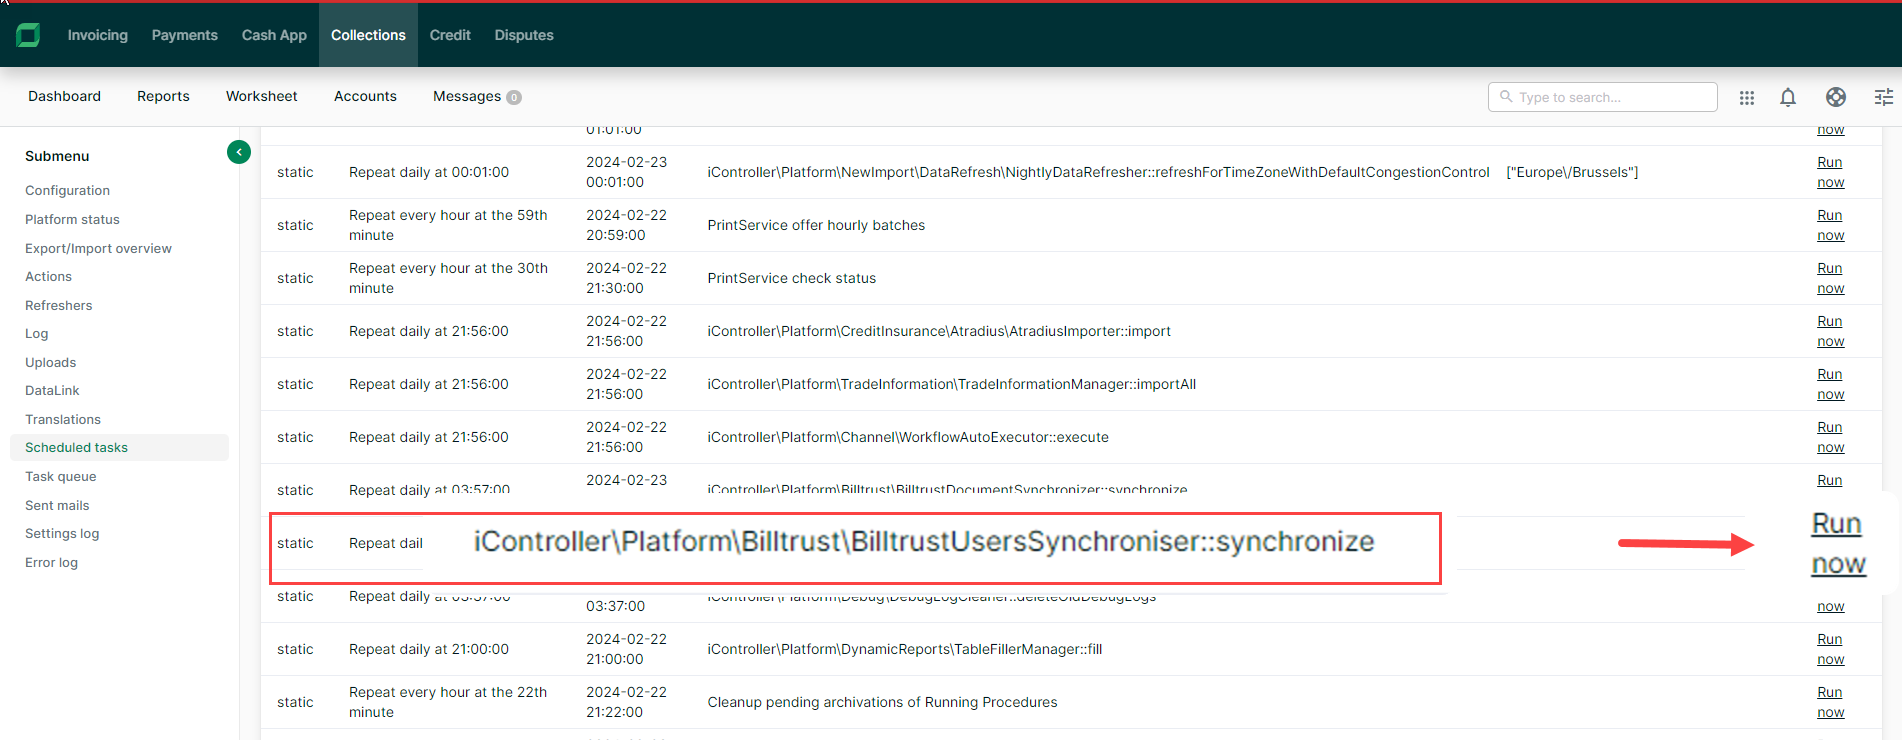Type in the search field

coord(1610,97)
